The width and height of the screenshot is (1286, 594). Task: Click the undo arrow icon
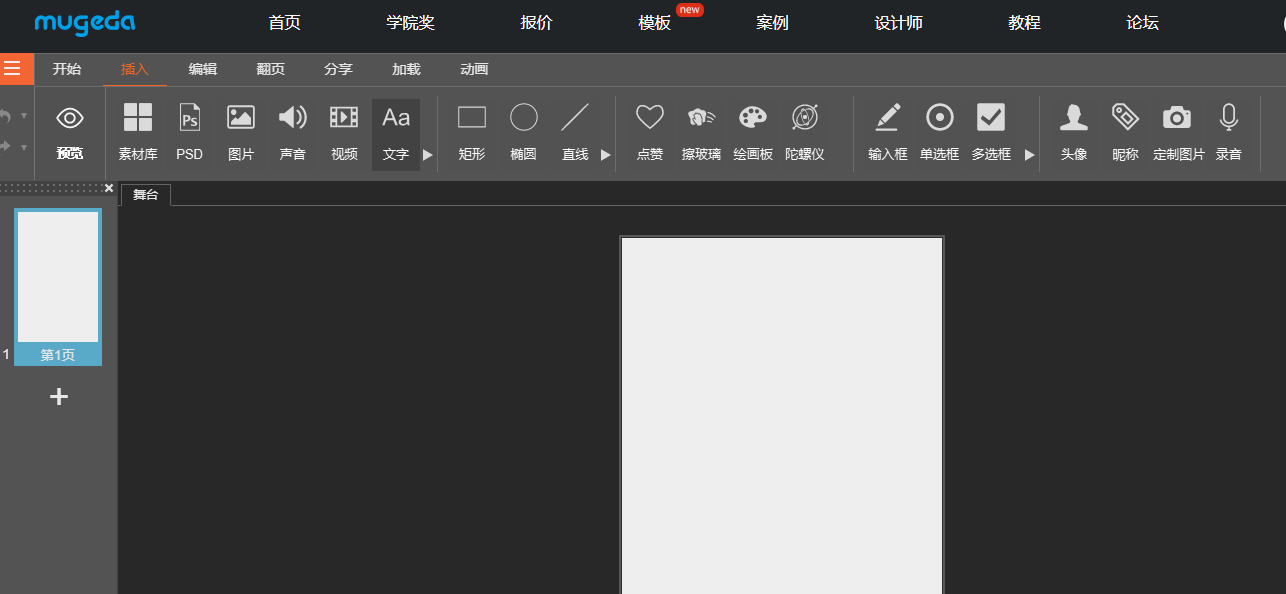point(5,116)
